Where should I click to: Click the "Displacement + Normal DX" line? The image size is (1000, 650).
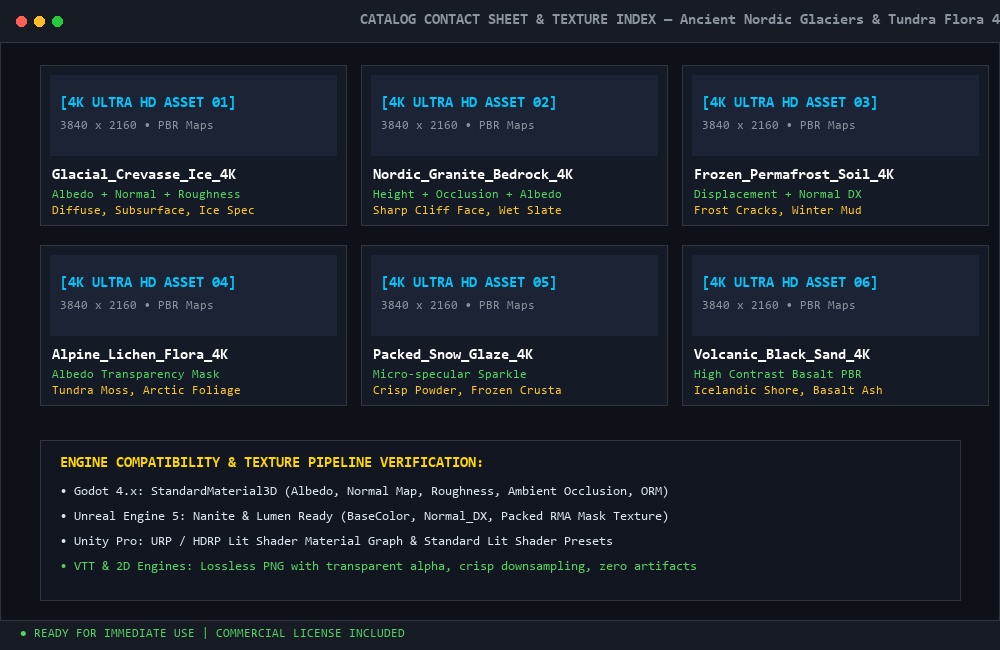point(777,194)
